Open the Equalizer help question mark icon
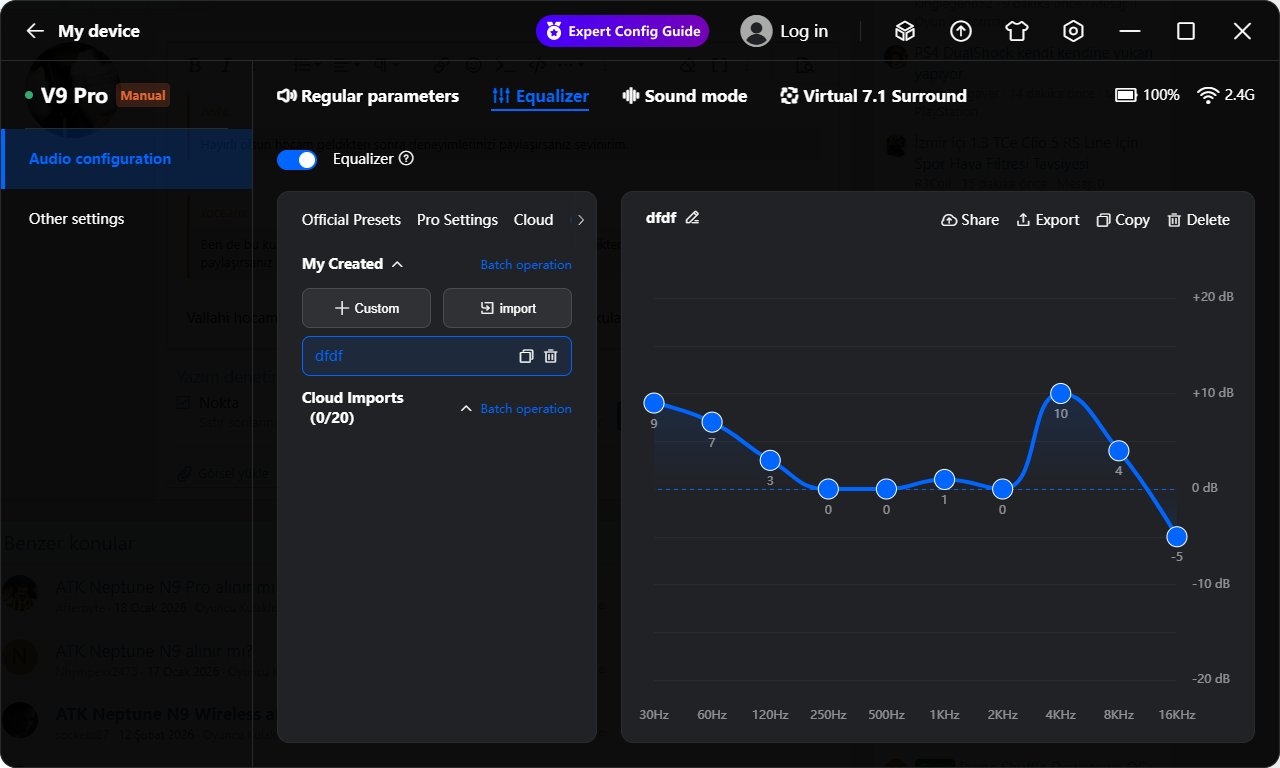This screenshot has width=1280, height=768. 406,158
